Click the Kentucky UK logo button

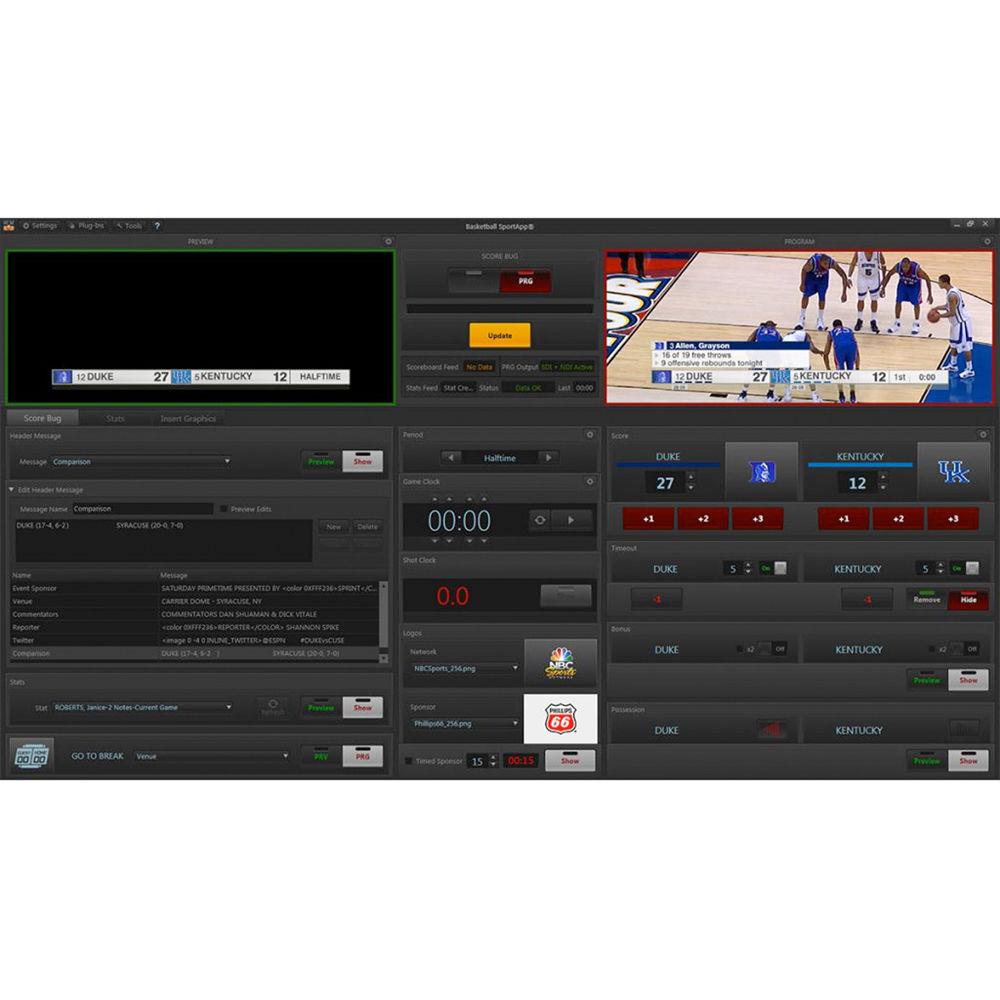pos(953,472)
